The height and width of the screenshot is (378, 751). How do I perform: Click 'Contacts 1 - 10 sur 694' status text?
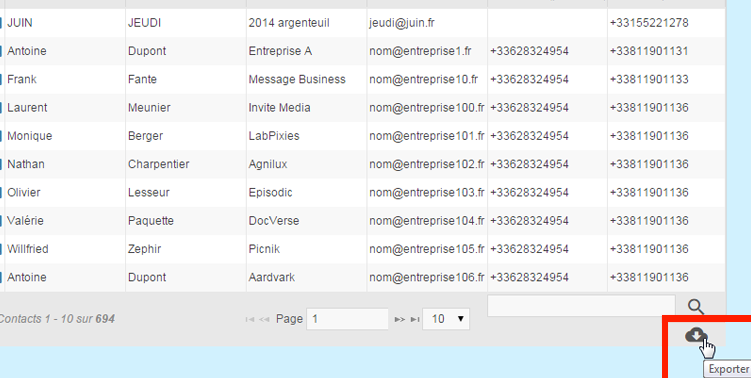point(57,319)
